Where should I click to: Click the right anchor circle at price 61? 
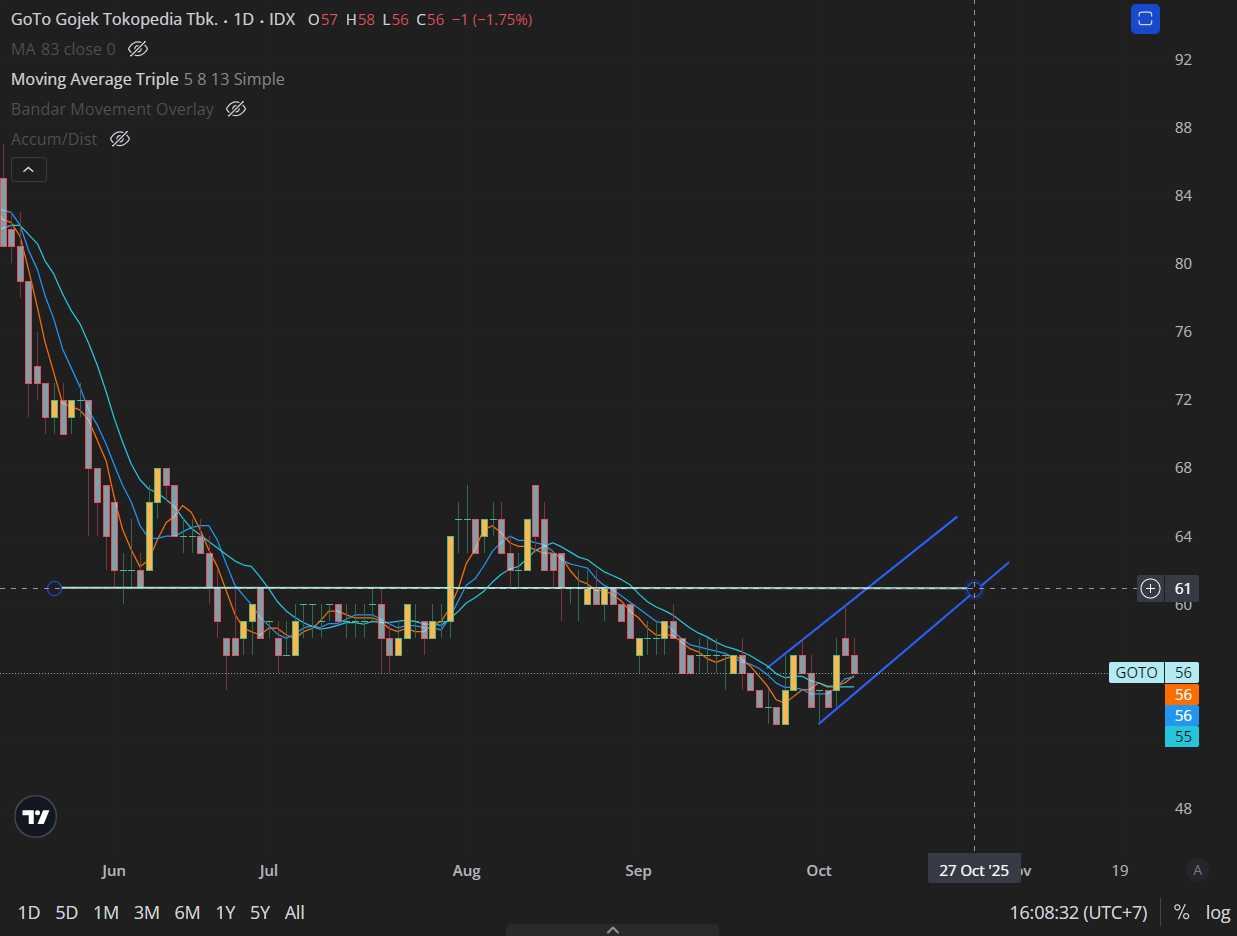coord(975,589)
